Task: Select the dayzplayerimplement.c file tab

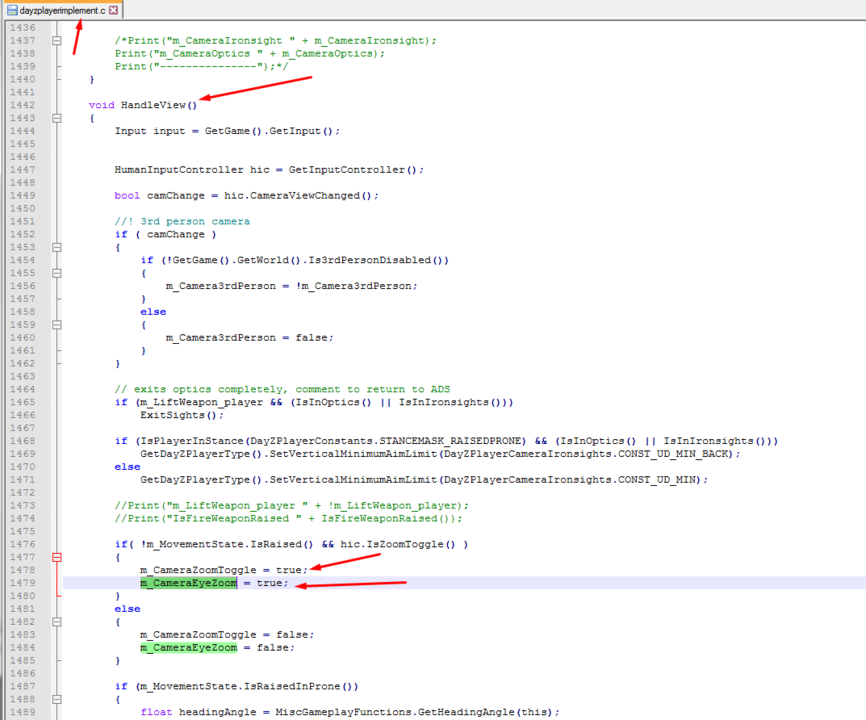Action: 61,10
